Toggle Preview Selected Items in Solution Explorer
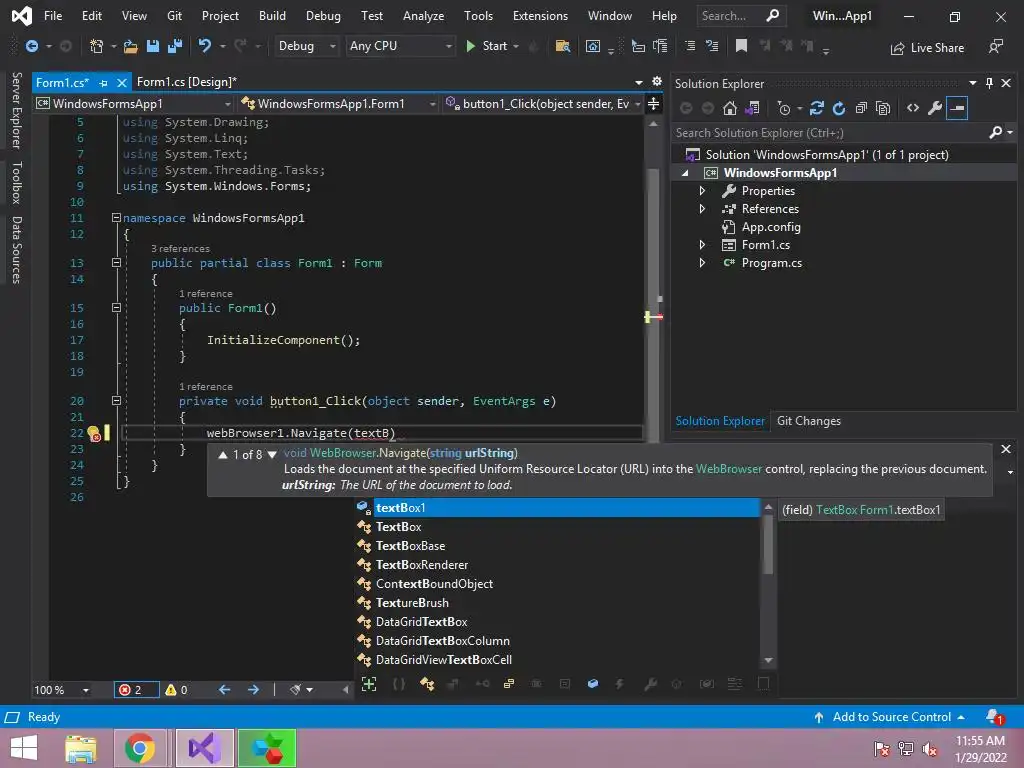This screenshot has height=768, width=1024. pyautogui.click(x=957, y=108)
